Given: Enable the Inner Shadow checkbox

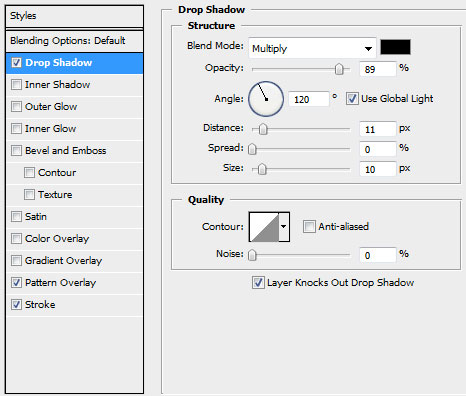Looking at the screenshot, I should (x=16, y=85).
